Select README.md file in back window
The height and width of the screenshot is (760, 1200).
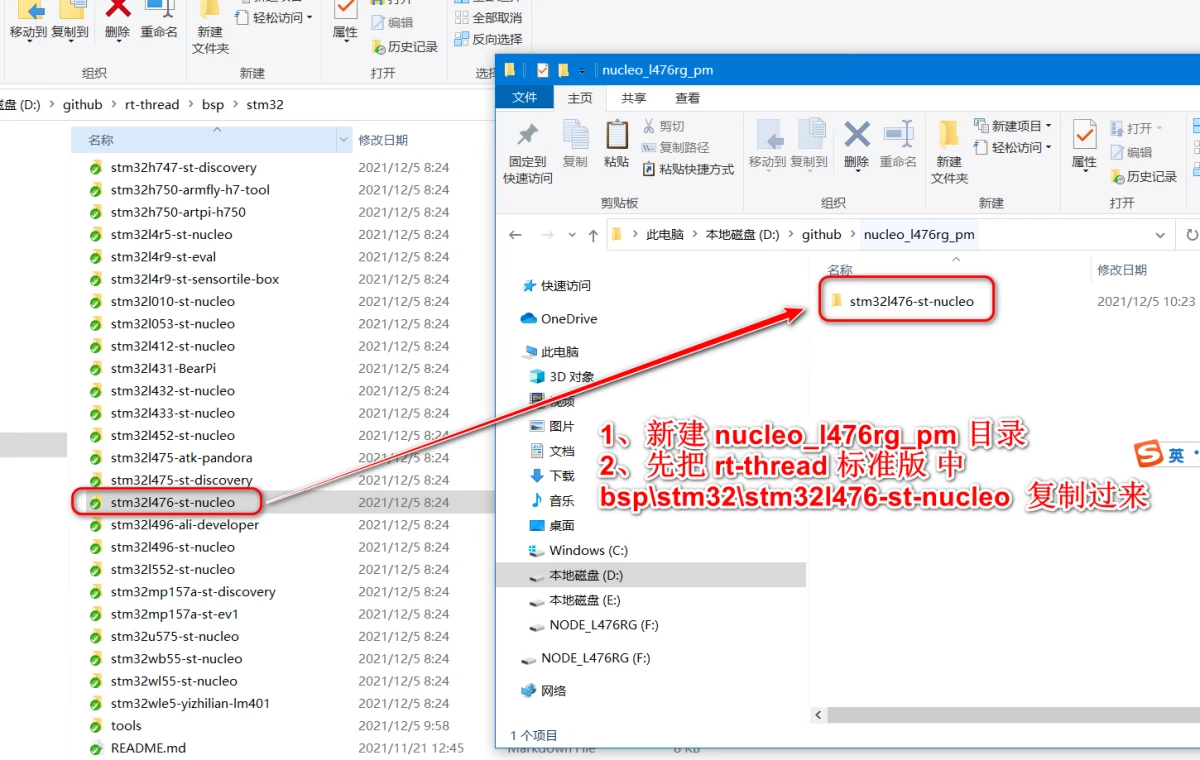(x=137, y=748)
